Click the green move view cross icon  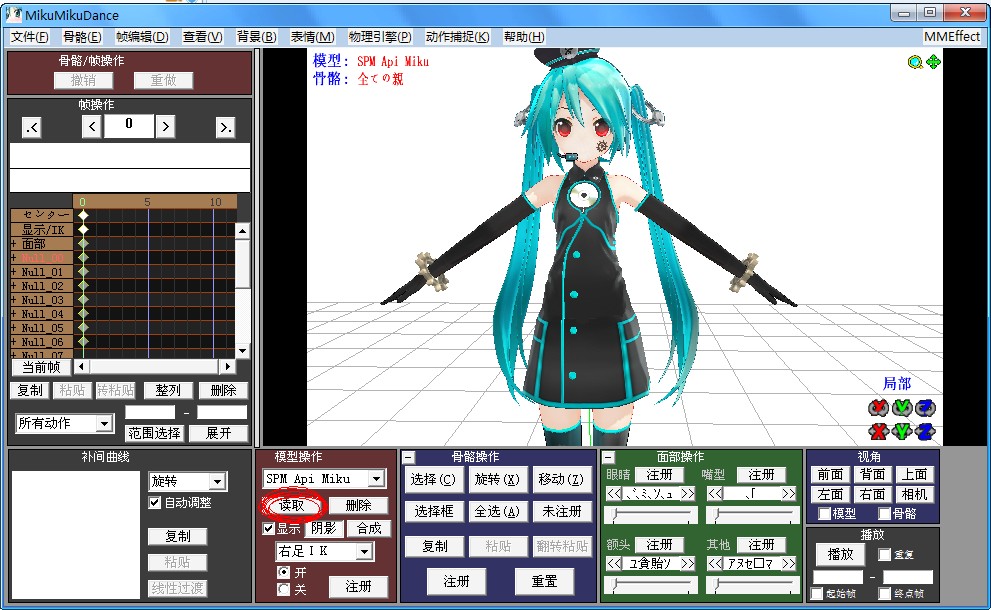click(x=933, y=62)
